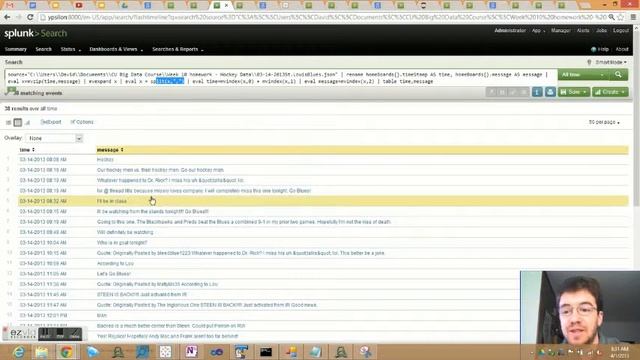Open File Explorer from the taskbar
This screenshot has height=360, width=640.
point(41,351)
